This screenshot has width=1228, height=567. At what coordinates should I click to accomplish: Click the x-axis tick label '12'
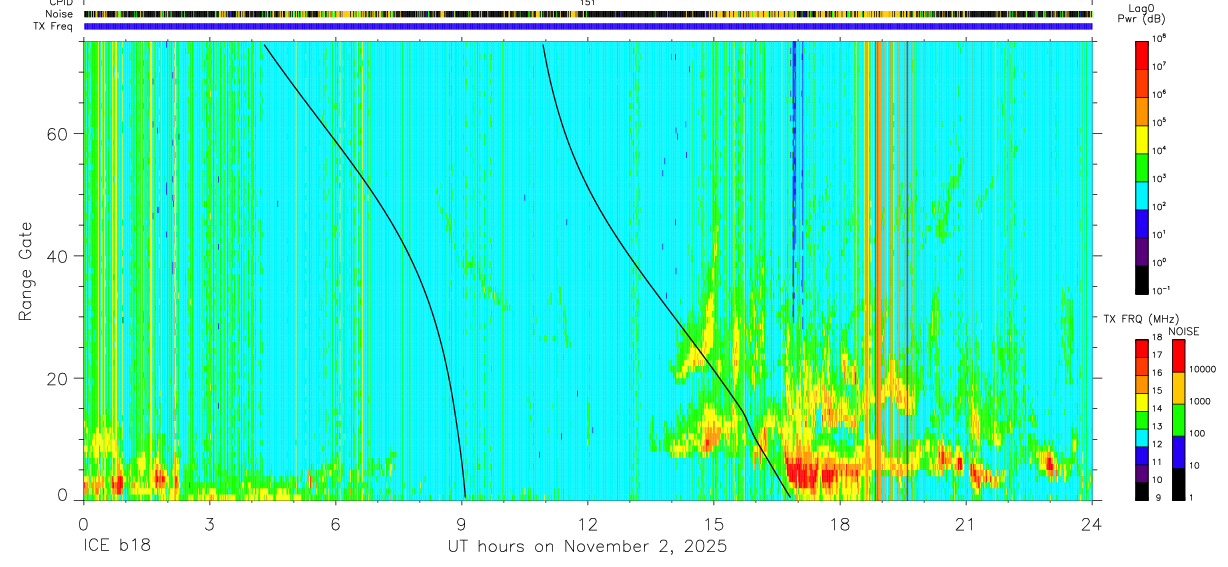[588, 524]
